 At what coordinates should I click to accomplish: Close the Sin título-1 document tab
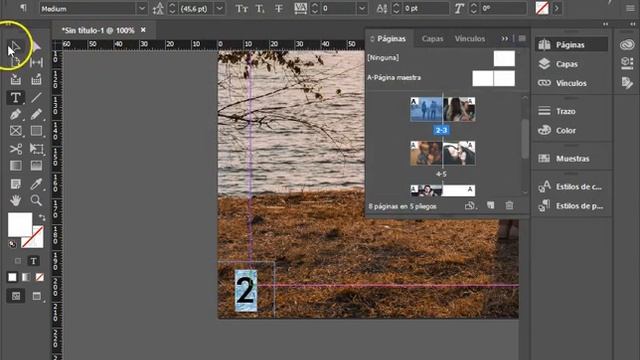143,30
